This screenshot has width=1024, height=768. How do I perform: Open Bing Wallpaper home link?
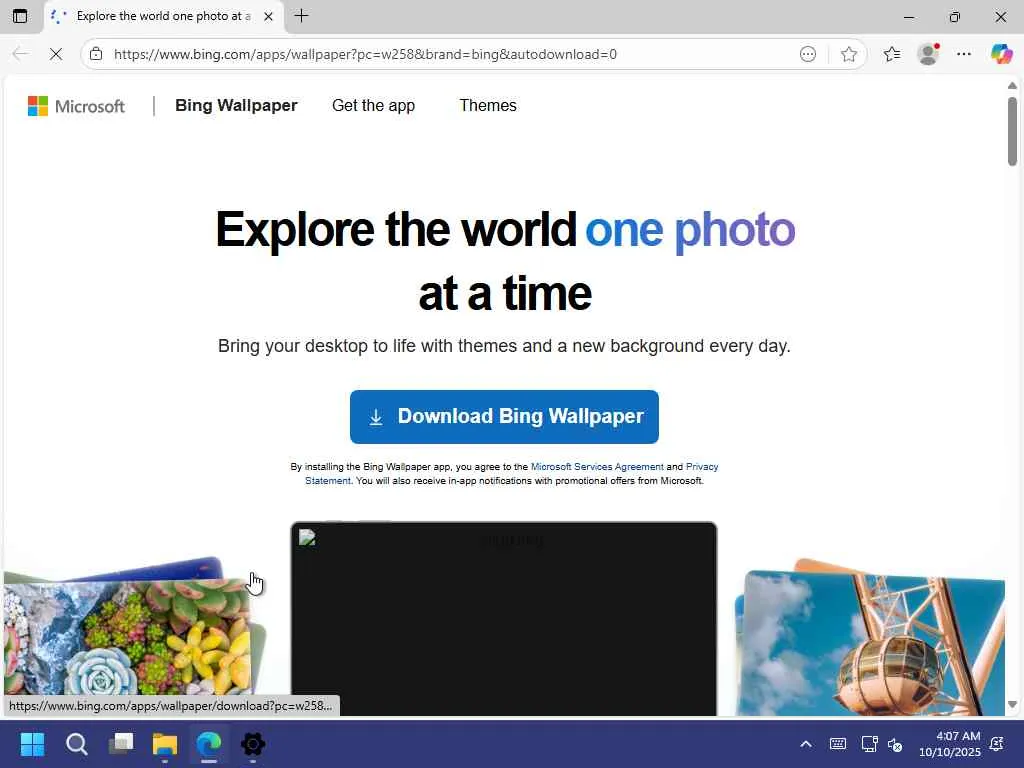coord(236,106)
